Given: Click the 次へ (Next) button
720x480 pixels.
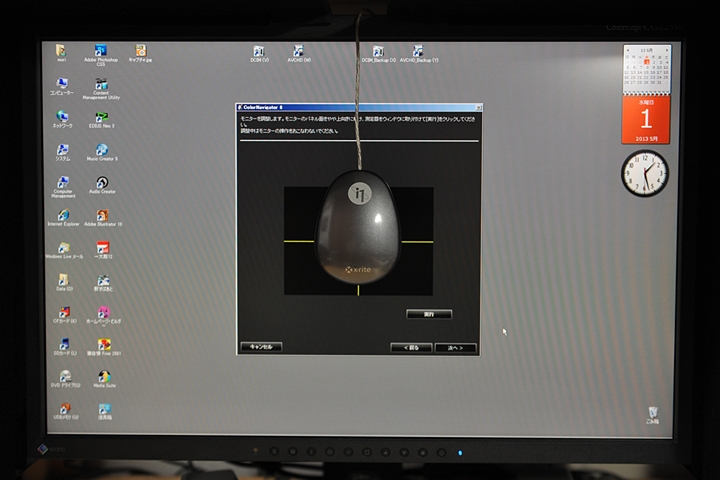Looking at the screenshot, I should [455, 347].
